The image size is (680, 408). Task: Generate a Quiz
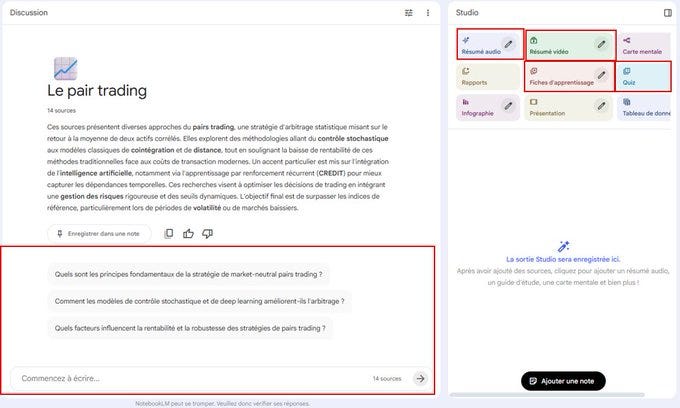pos(644,76)
